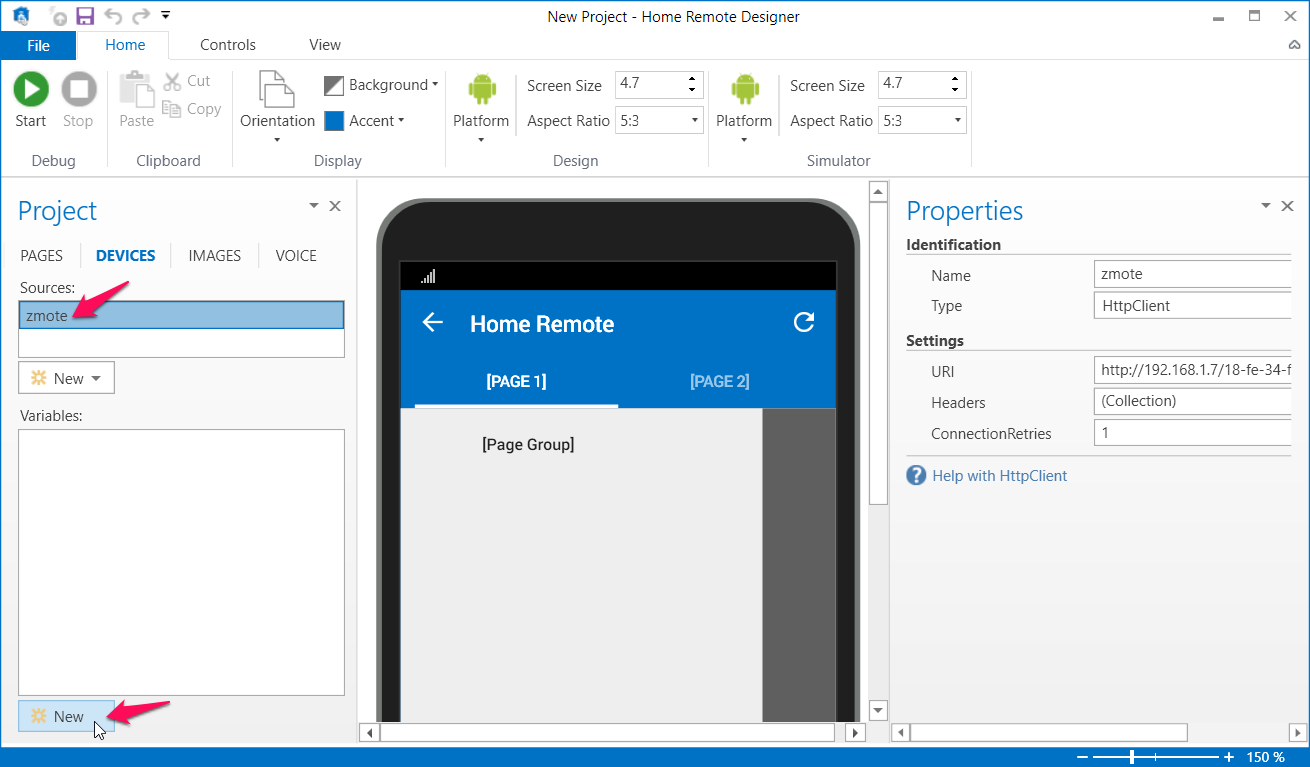Image resolution: width=1310 pixels, height=767 pixels.
Task: Click the zoom in plus button
Action: [1229, 757]
